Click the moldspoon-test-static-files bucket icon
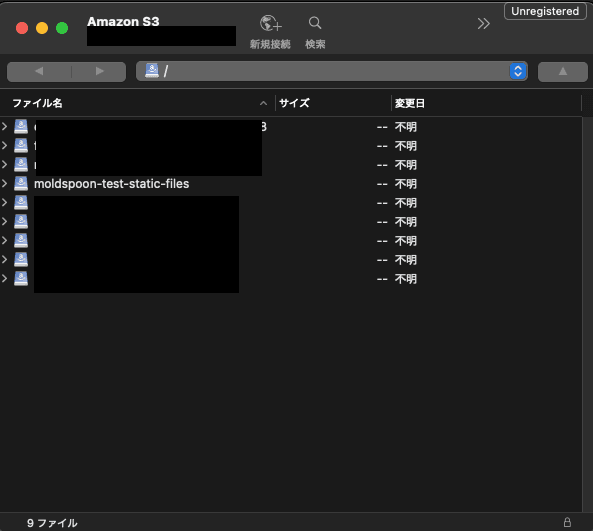The image size is (593, 531). [x=21, y=183]
